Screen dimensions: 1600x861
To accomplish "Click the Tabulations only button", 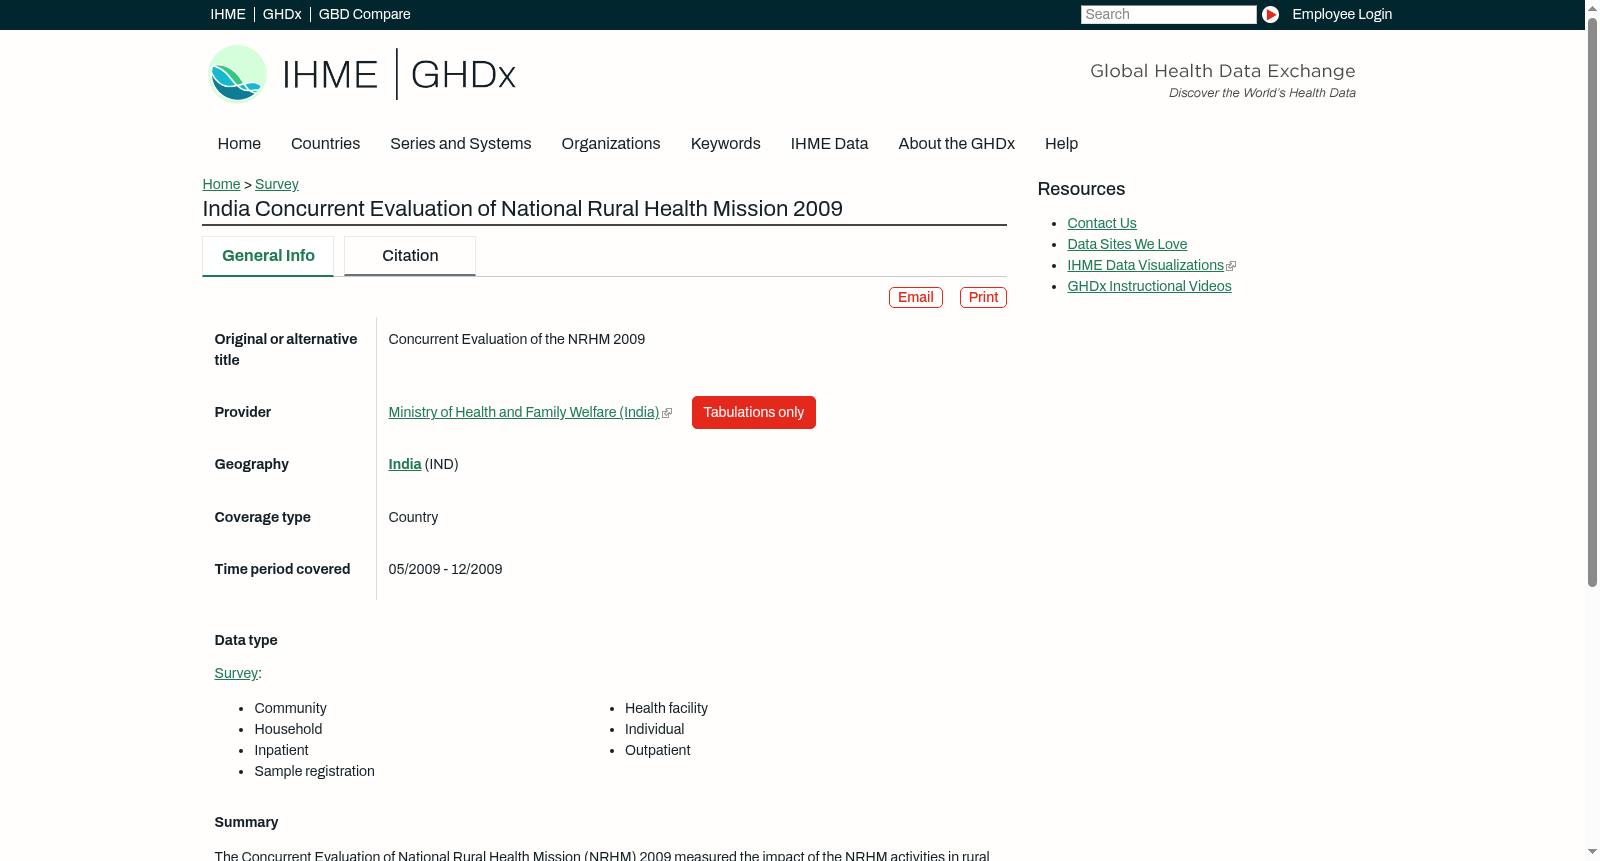I will 754,412.
